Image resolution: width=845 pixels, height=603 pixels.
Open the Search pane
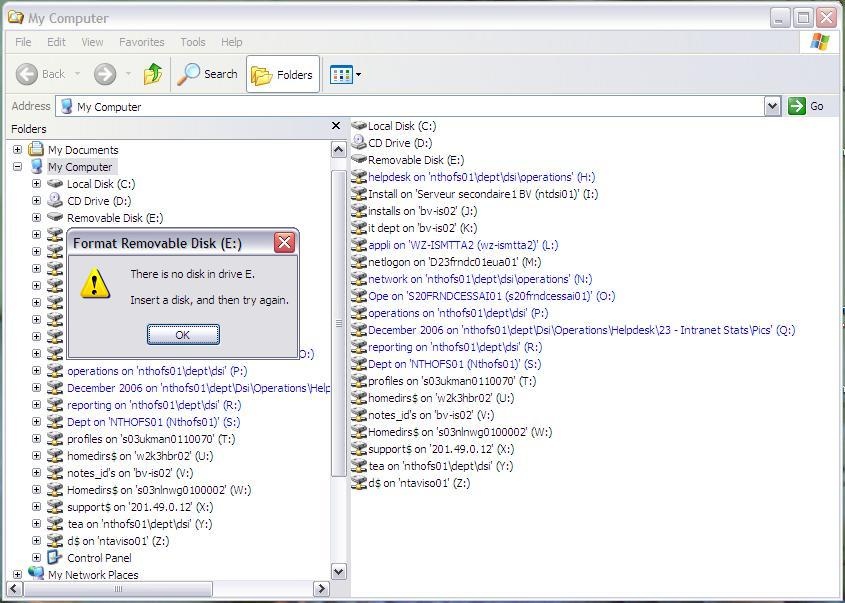[x=207, y=73]
